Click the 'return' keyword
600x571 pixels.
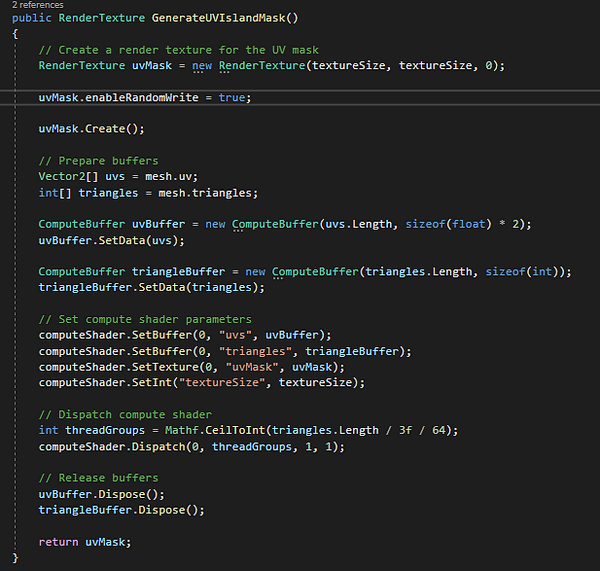click(58, 542)
